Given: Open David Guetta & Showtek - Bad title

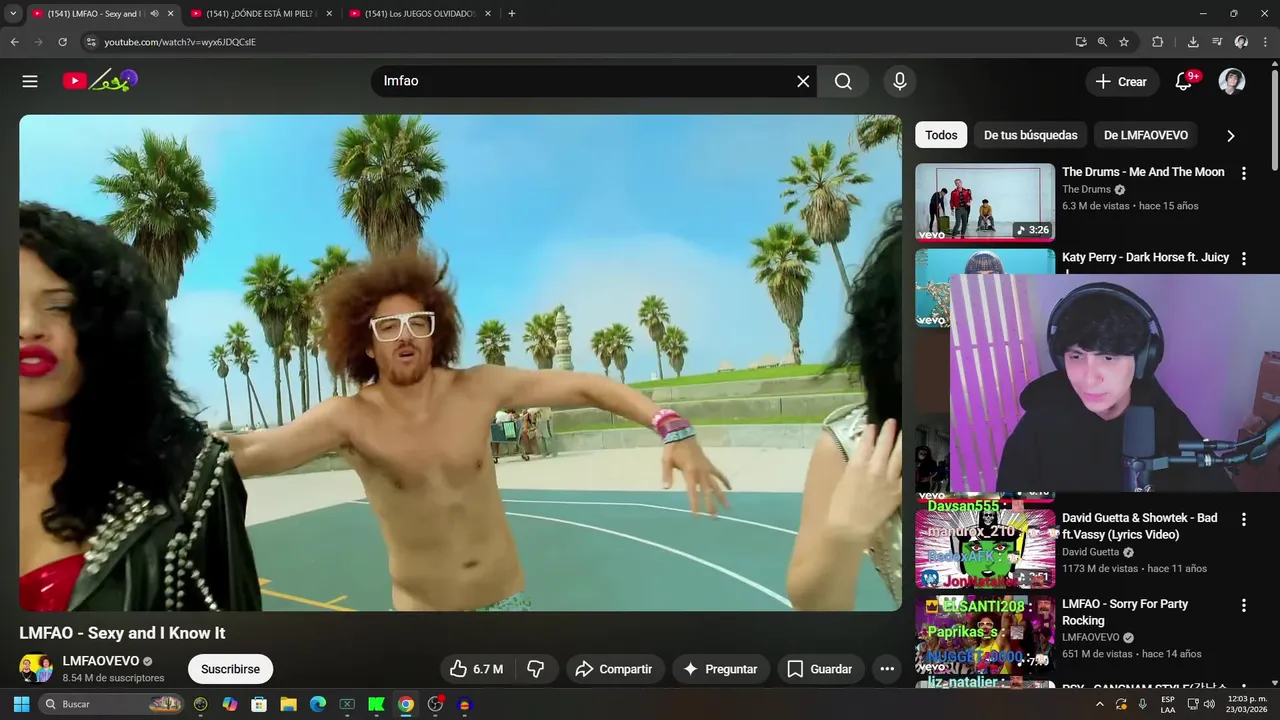Looking at the screenshot, I should point(1139,526).
